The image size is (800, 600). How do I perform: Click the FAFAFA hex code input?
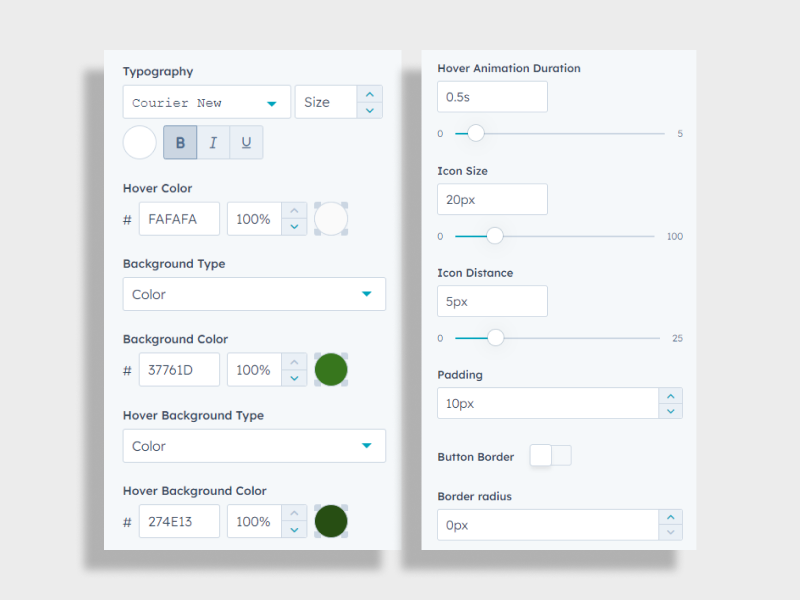pyautogui.click(x=179, y=218)
